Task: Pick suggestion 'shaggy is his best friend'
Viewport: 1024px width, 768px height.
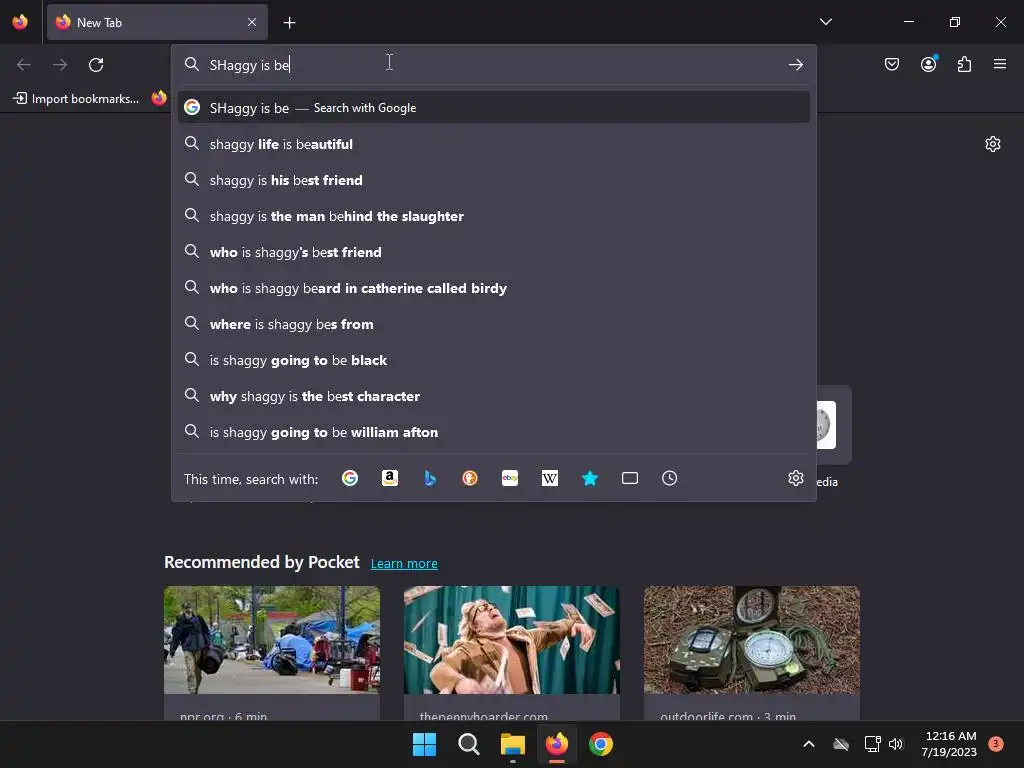Action: click(494, 180)
